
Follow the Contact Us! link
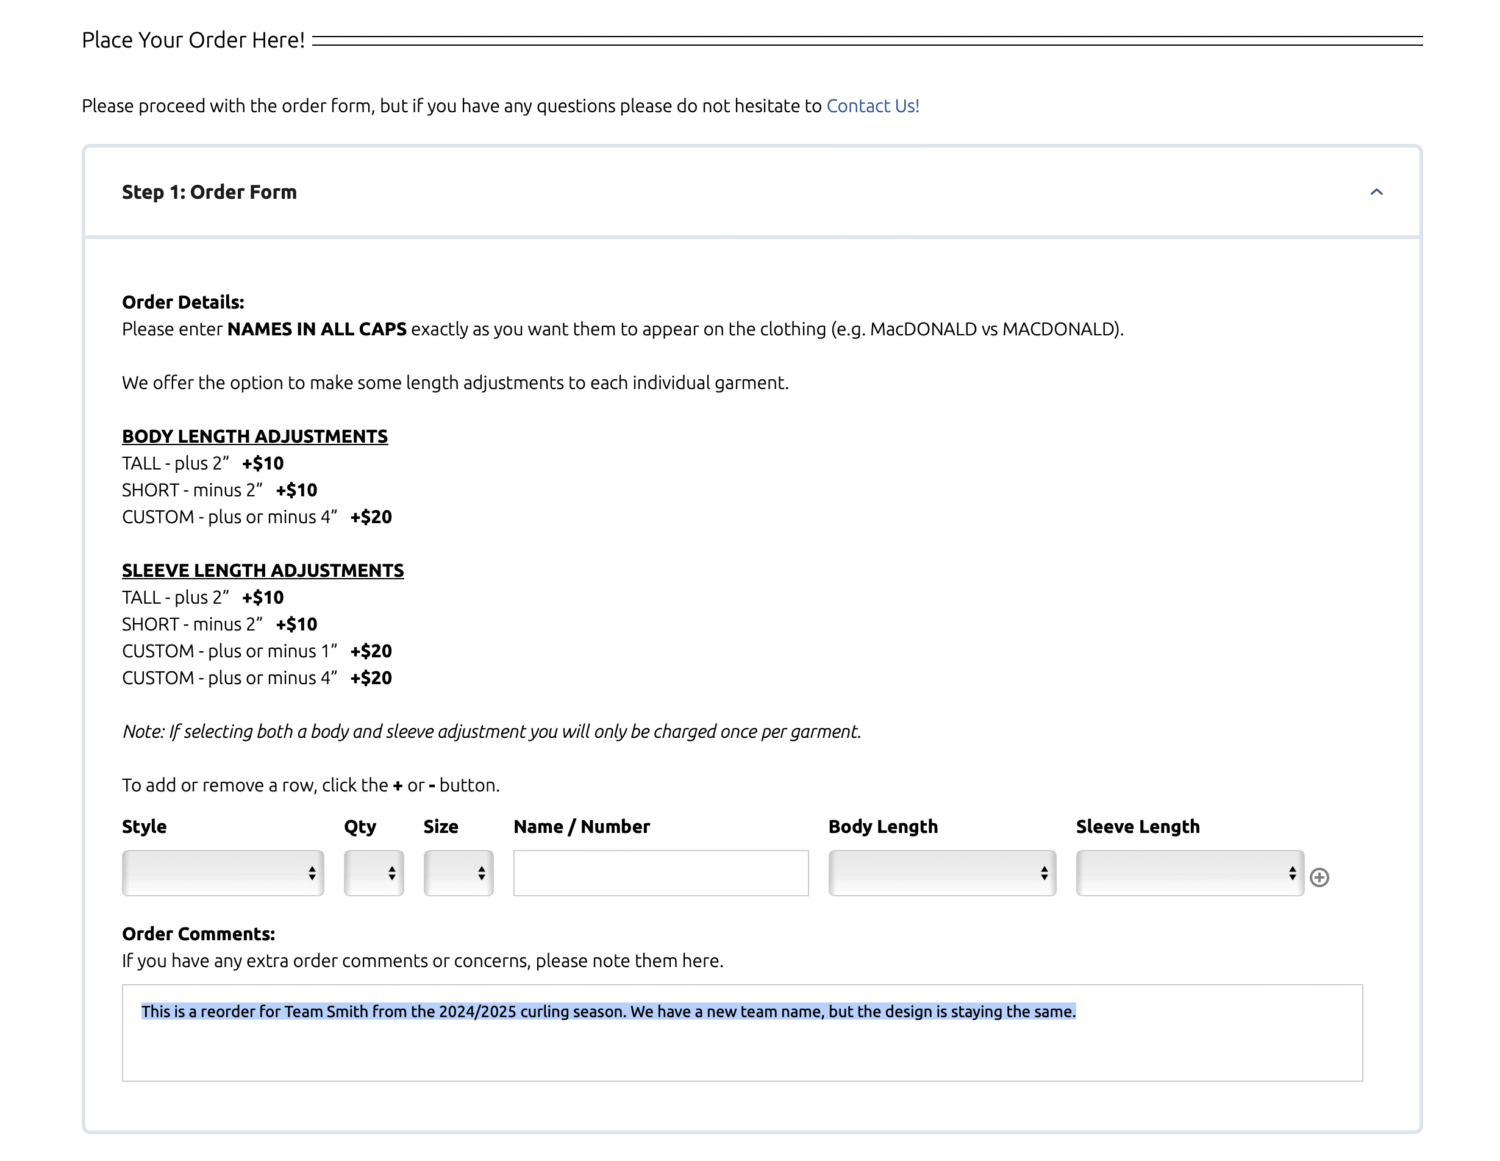pyautogui.click(x=873, y=106)
